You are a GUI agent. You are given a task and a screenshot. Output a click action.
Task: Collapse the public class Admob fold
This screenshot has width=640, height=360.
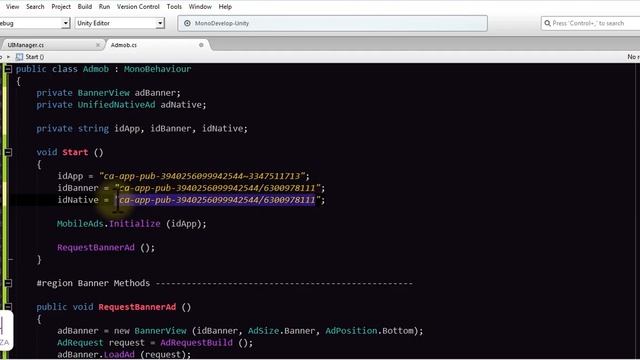pos(8,69)
